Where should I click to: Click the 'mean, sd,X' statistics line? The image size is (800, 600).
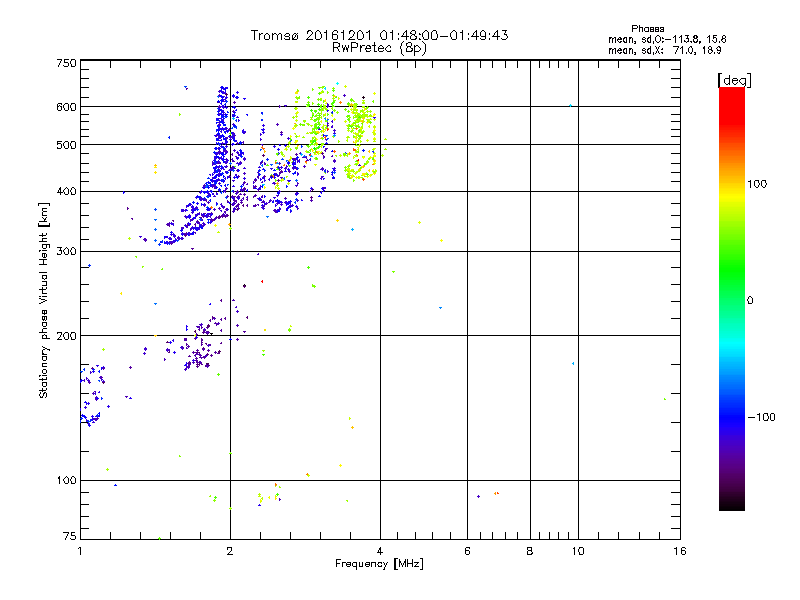tap(665, 50)
